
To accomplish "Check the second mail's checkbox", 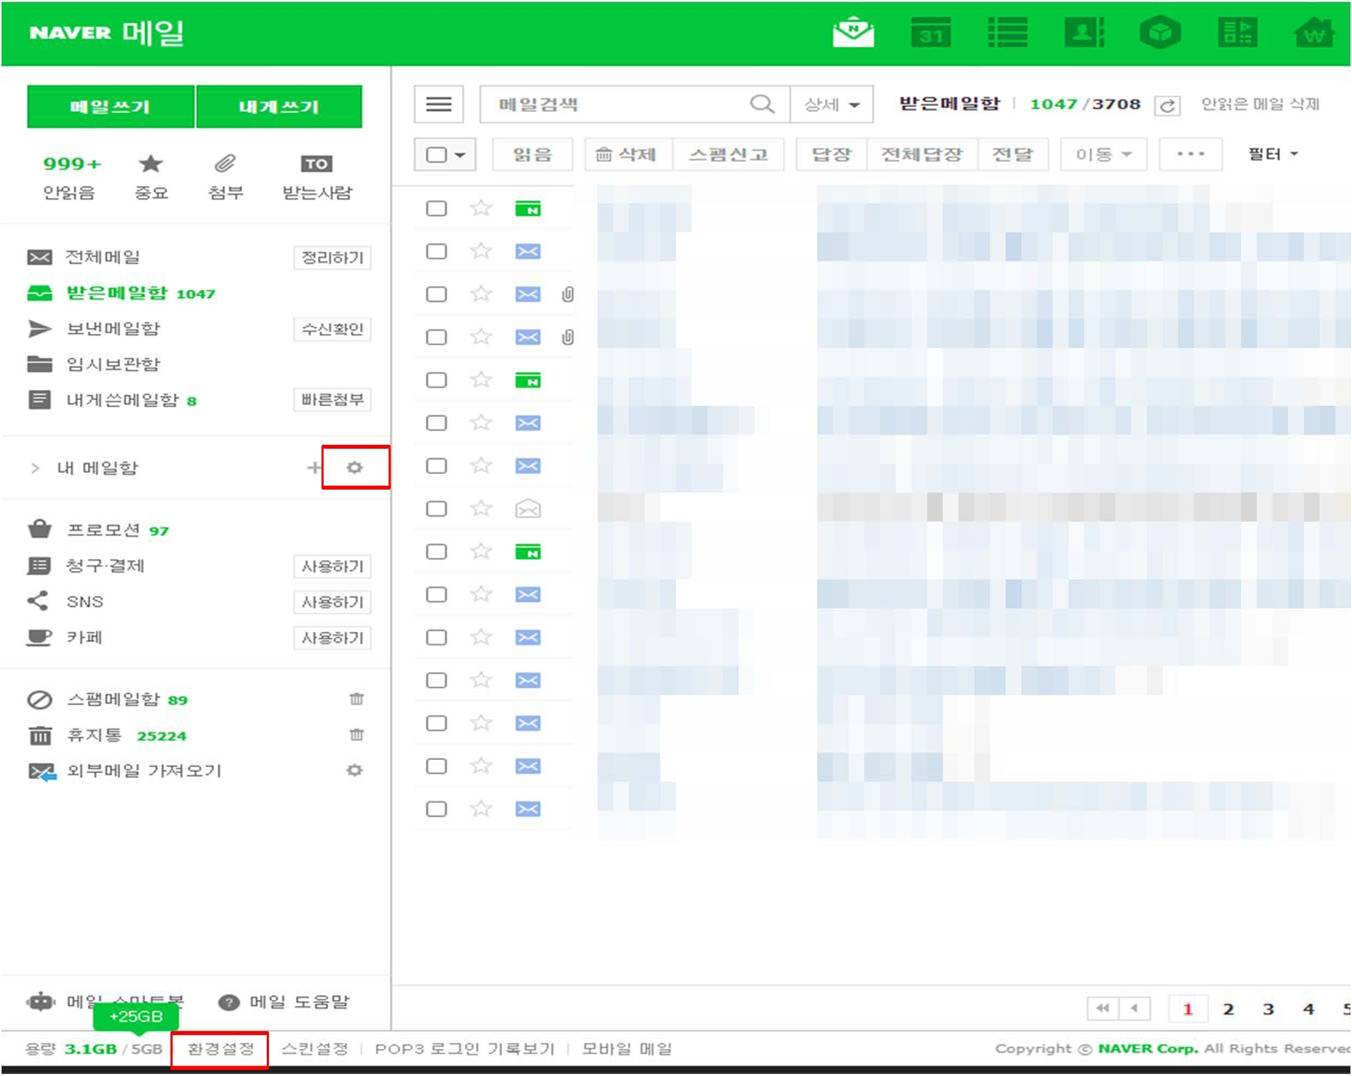I will click(x=436, y=251).
